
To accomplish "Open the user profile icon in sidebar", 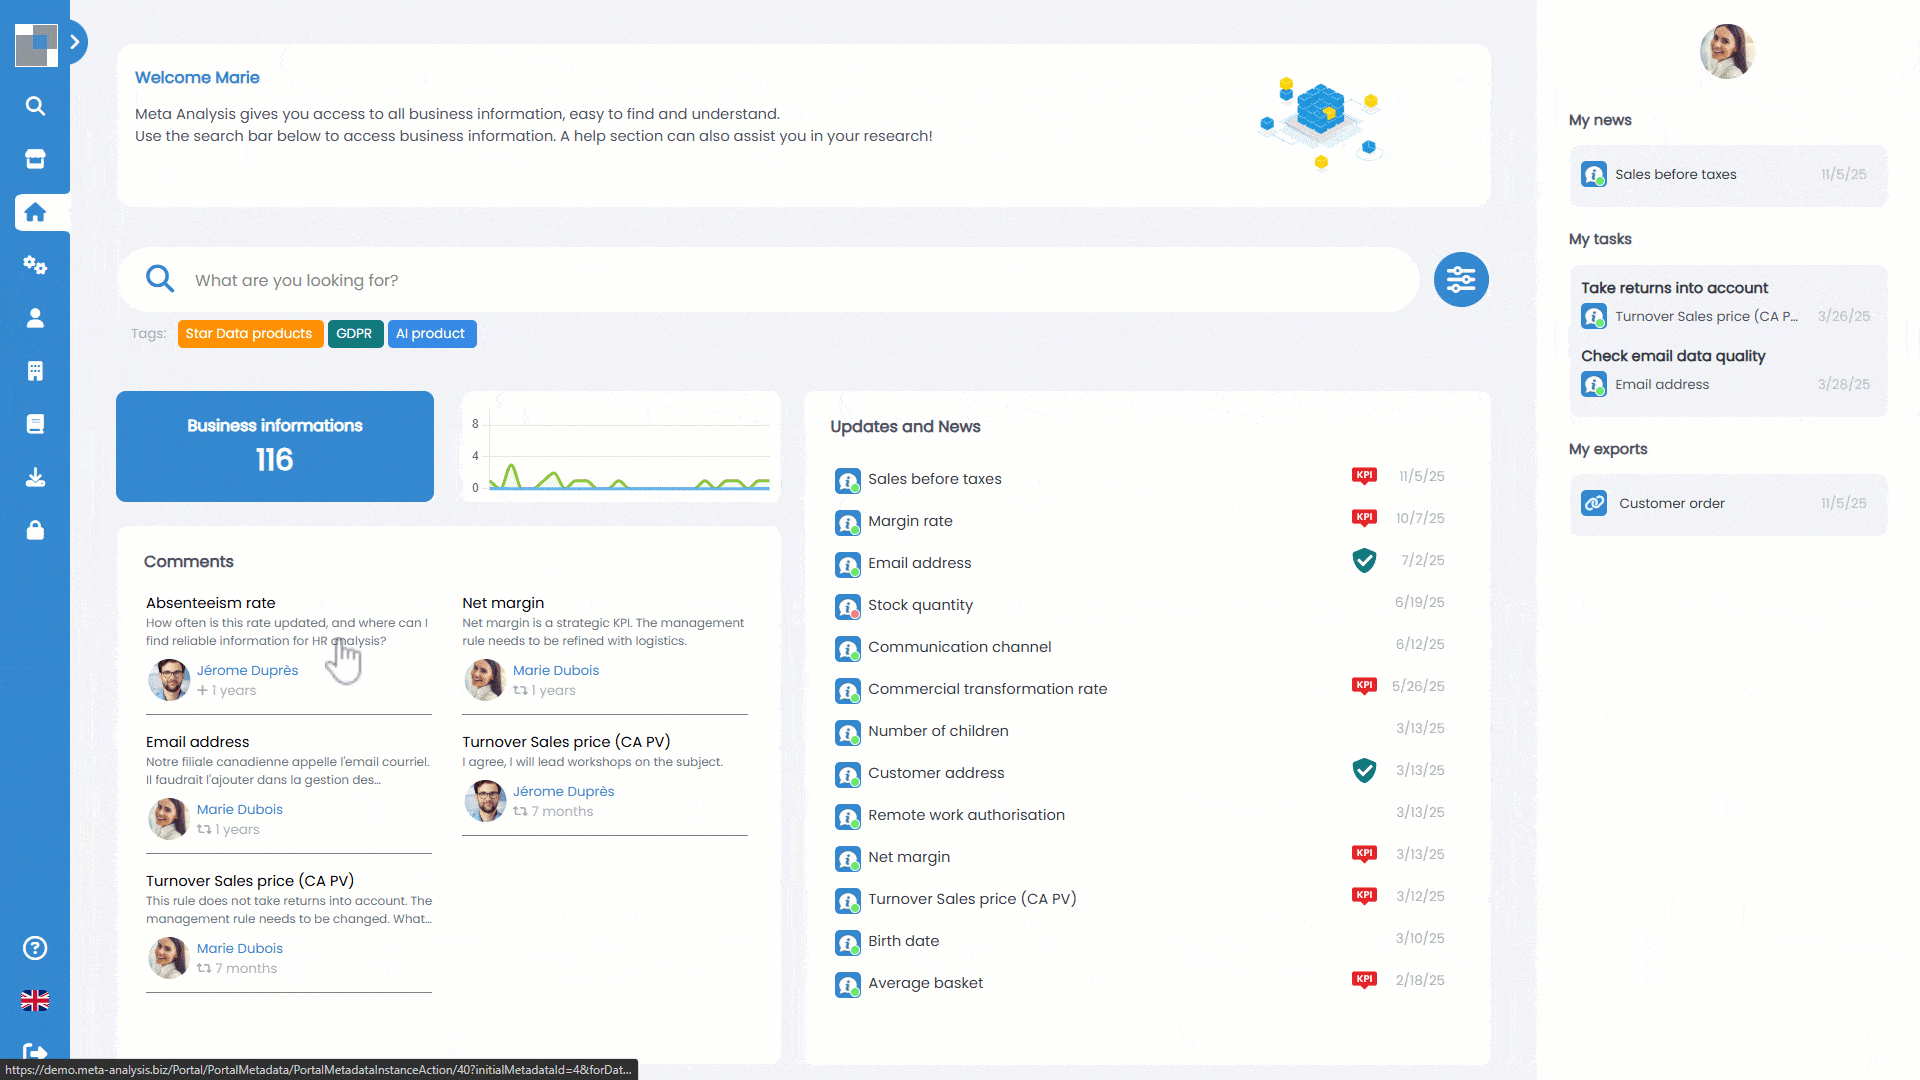I will click(x=35, y=318).
